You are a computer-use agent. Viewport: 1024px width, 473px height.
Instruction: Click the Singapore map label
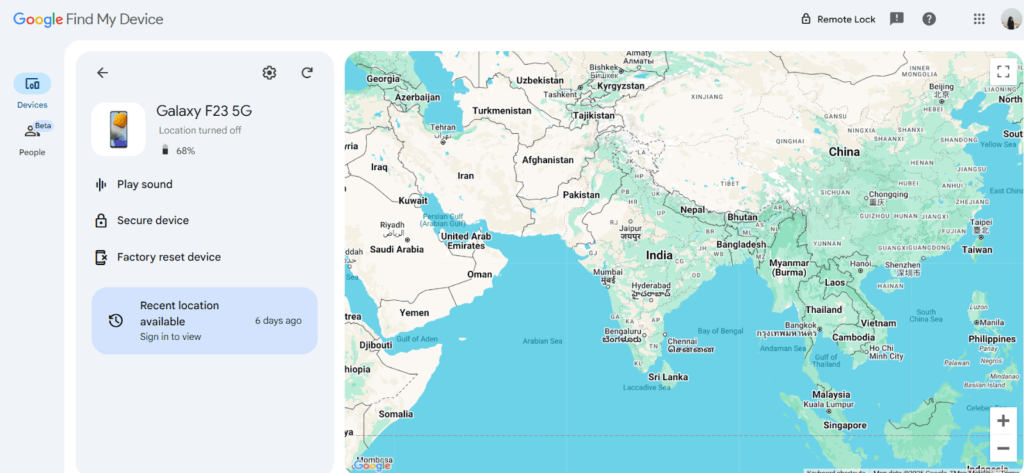coord(844,425)
